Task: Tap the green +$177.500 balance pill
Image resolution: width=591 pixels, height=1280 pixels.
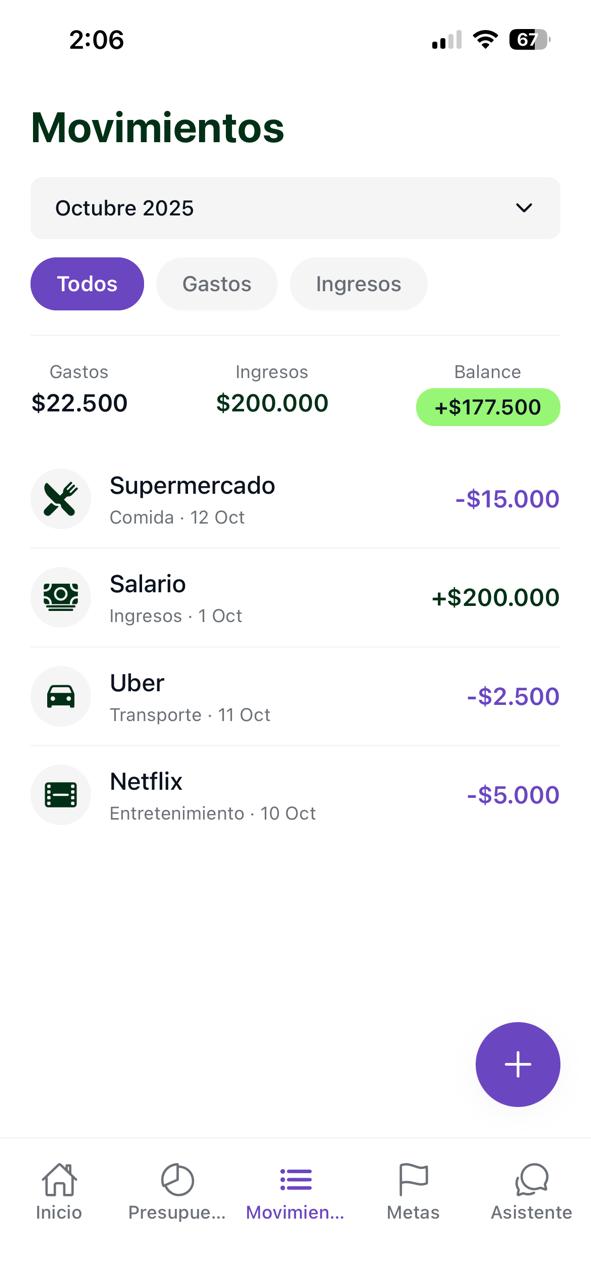Action: coord(487,407)
